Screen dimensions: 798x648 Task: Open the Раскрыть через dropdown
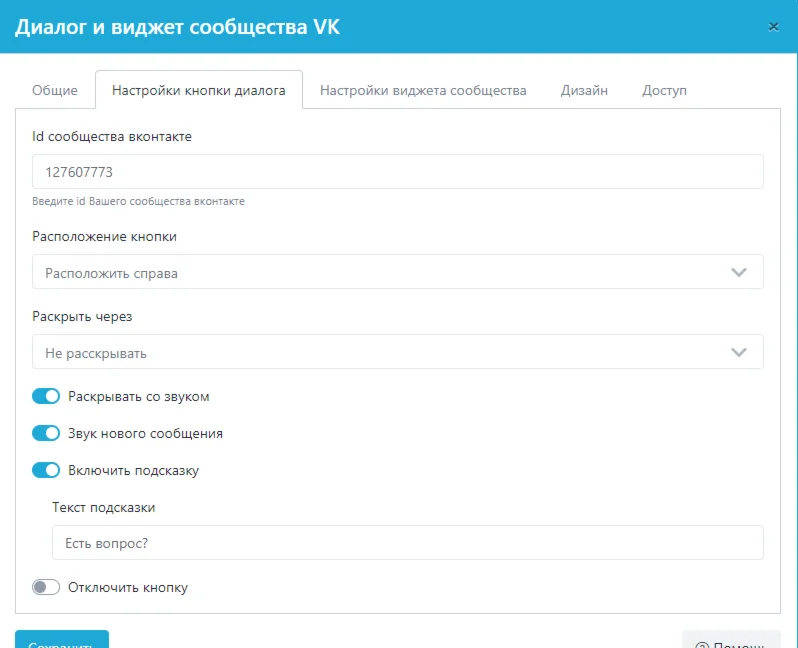[397, 351]
